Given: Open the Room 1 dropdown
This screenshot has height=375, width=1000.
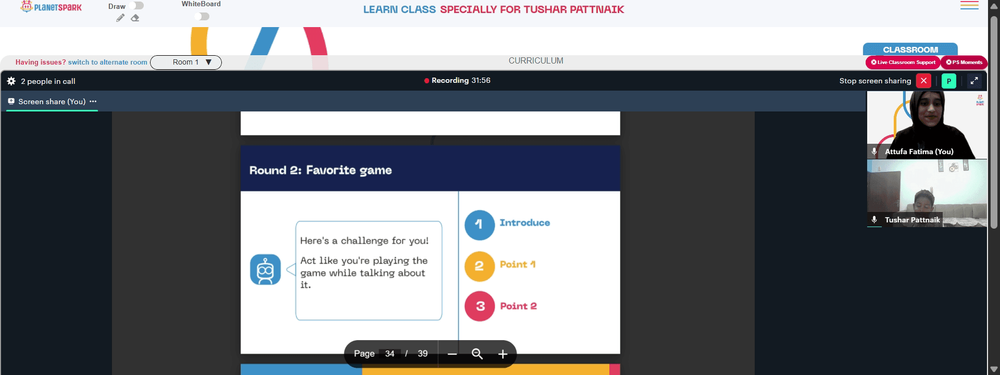Looking at the screenshot, I should (x=186, y=62).
